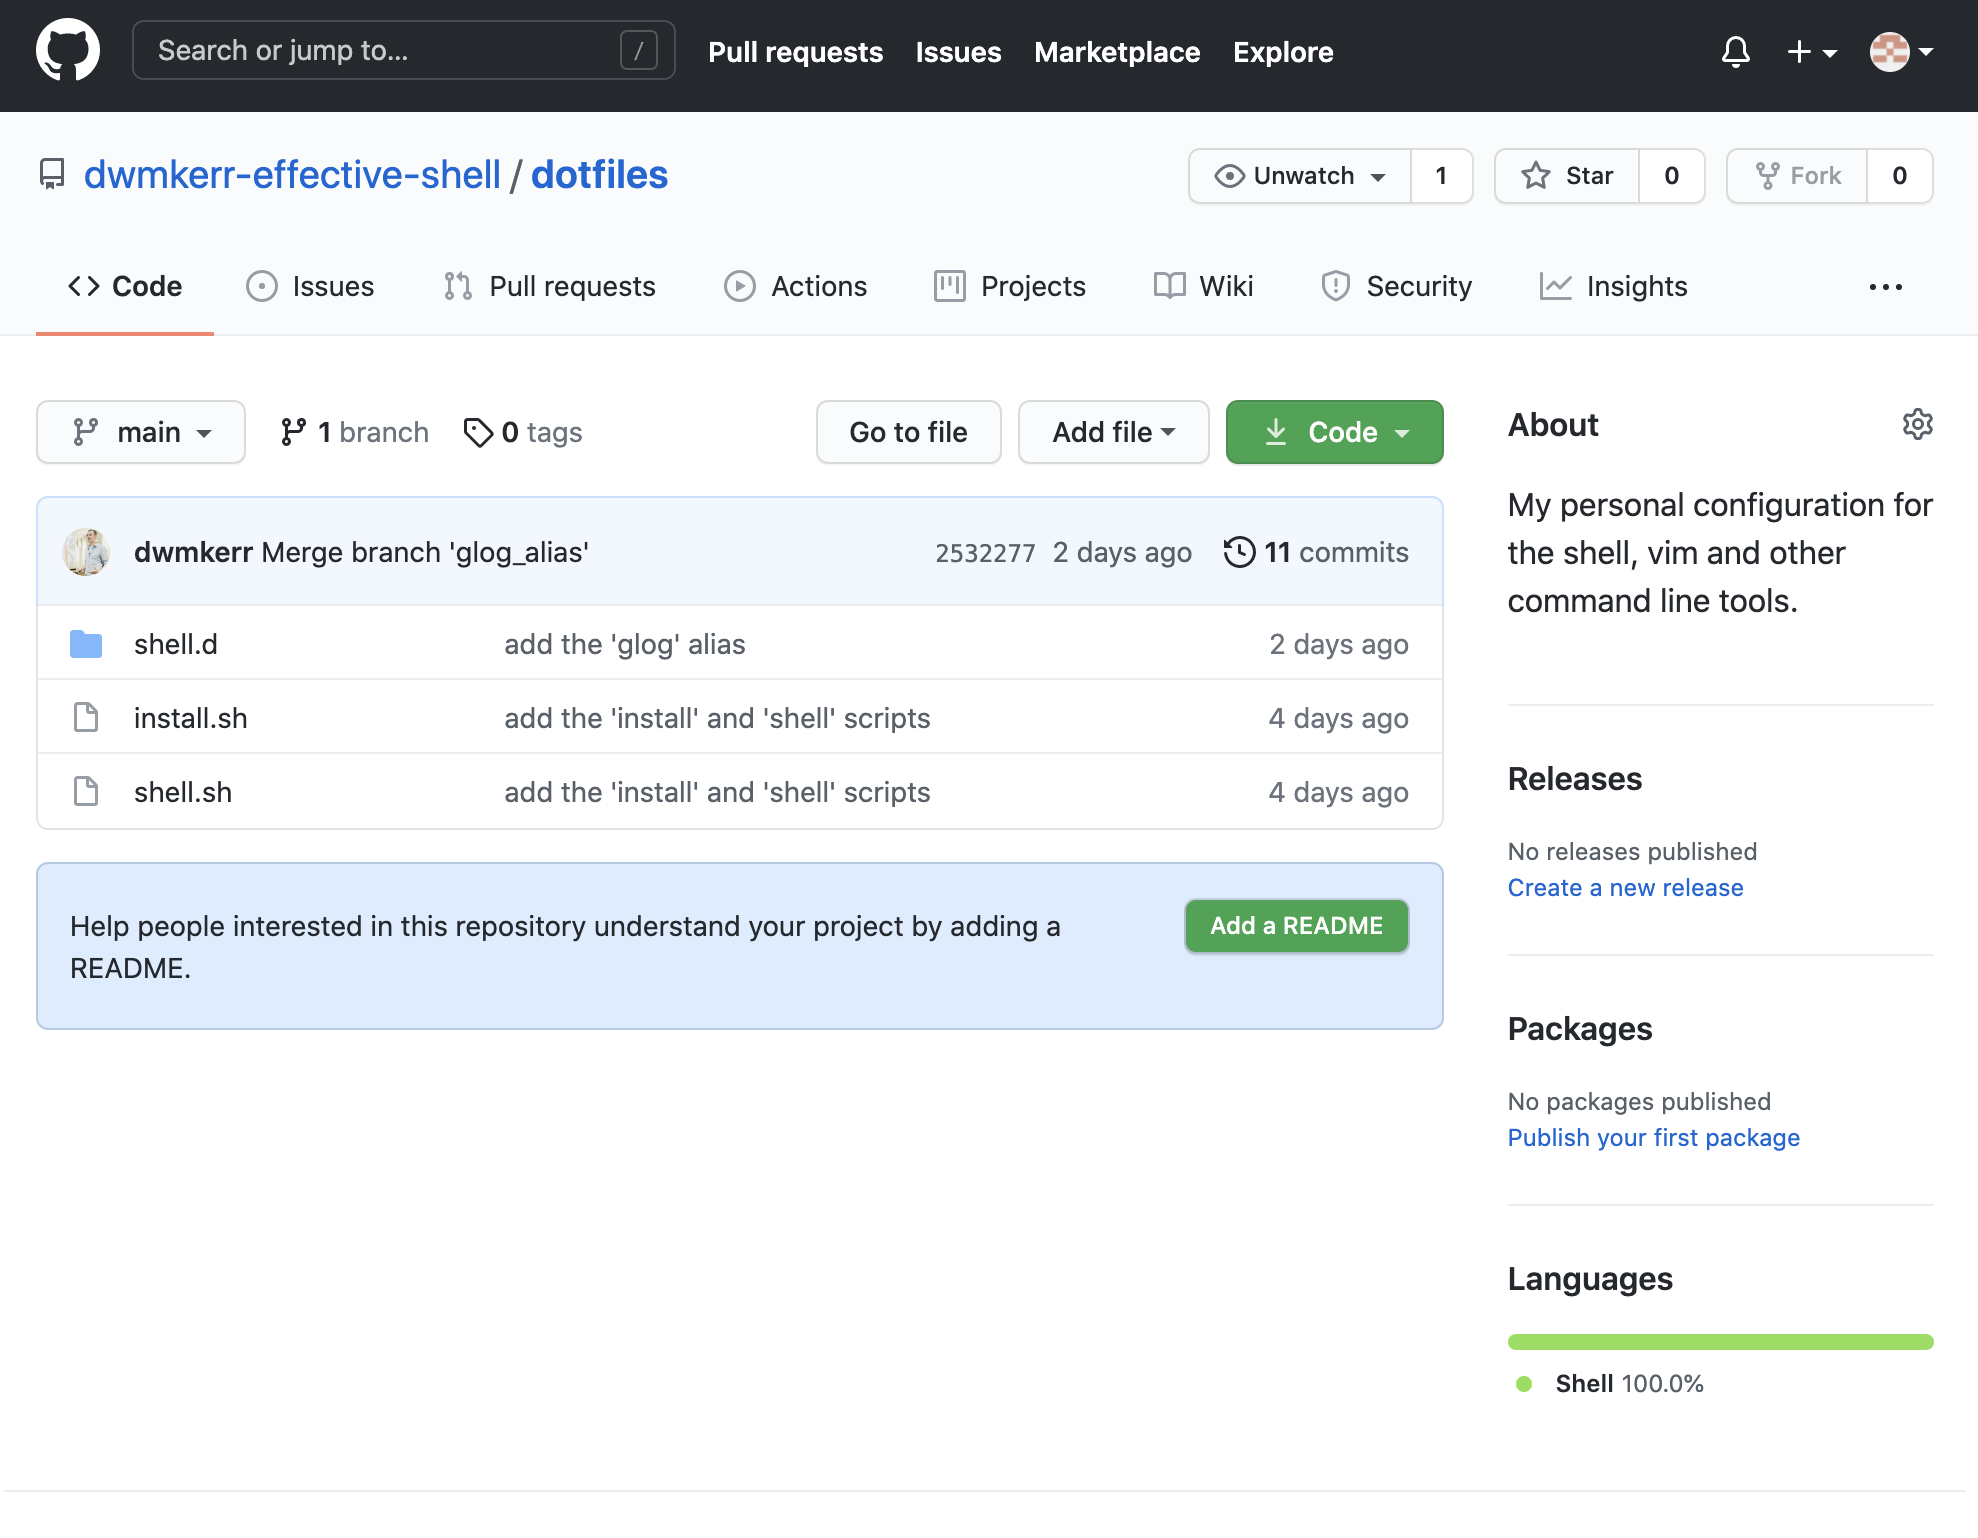Click the branch icon beside 1 branch
The image size is (1978, 1538).
tap(293, 432)
